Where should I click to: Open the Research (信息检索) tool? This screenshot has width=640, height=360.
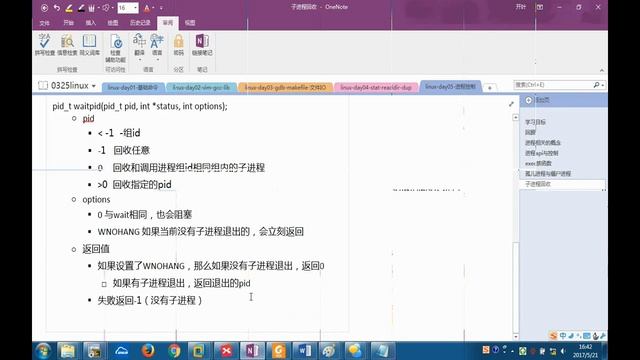[x=67, y=45]
